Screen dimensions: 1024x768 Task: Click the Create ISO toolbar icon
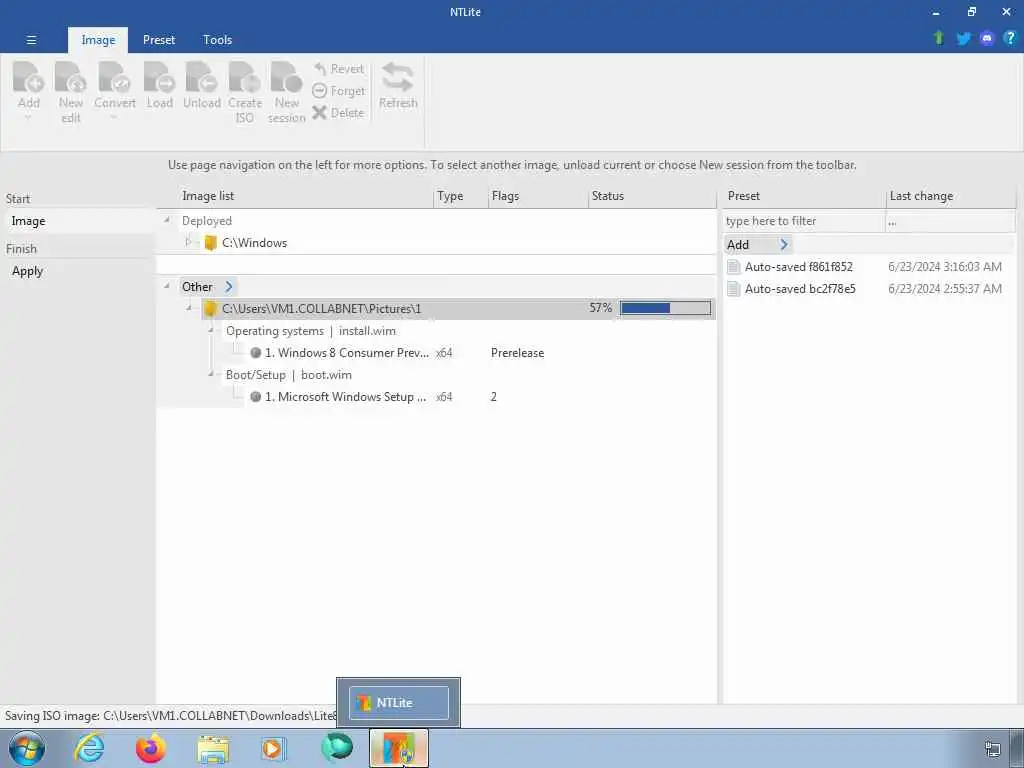245,77
